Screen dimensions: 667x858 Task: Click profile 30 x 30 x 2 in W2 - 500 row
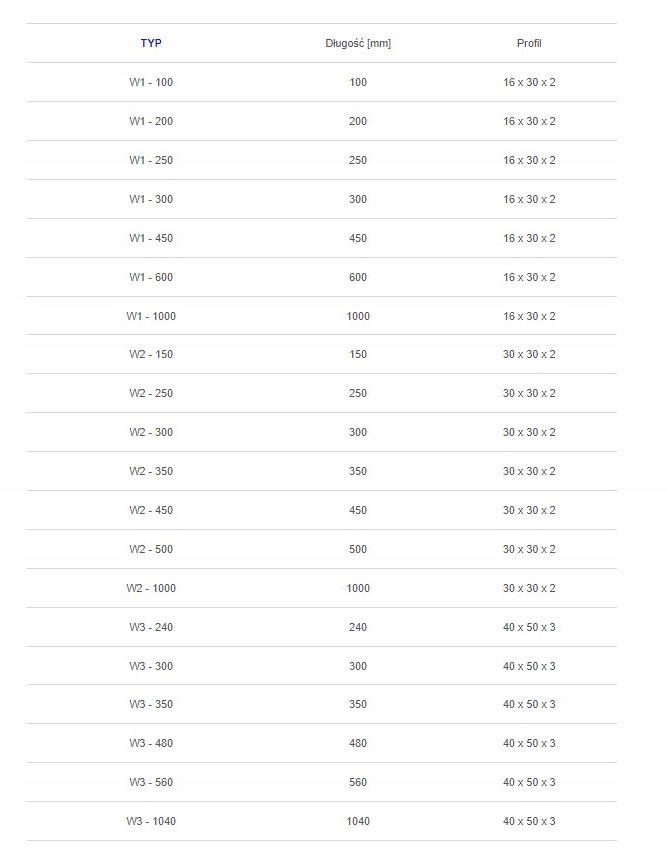click(529, 549)
